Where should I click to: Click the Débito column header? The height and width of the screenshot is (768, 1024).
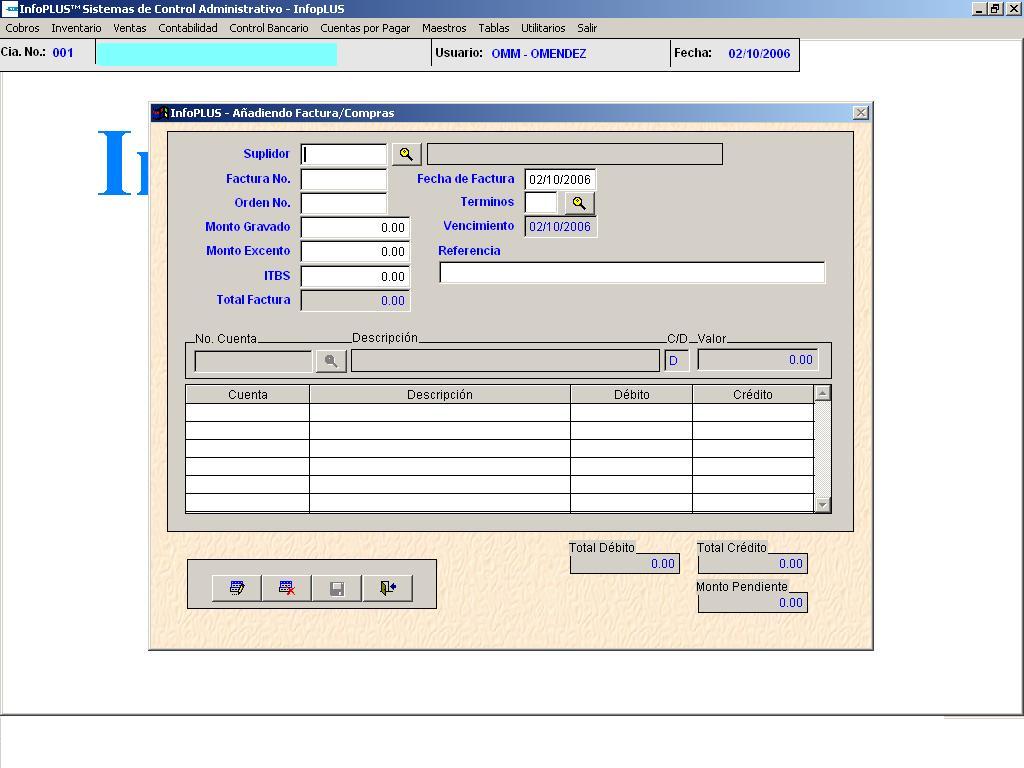tap(632, 394)
